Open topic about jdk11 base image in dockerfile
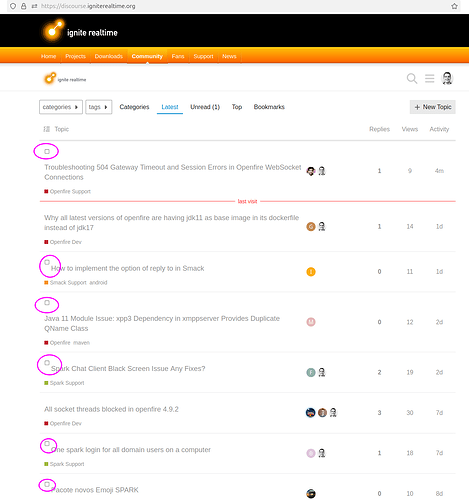Viewport: 469px width, 500px height. [172, 223]
